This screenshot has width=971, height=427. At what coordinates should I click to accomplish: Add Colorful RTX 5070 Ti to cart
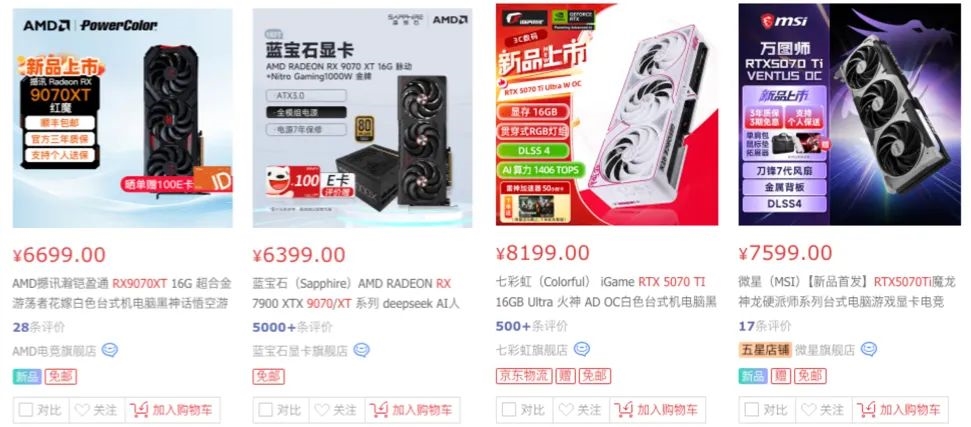pos(658,410)
